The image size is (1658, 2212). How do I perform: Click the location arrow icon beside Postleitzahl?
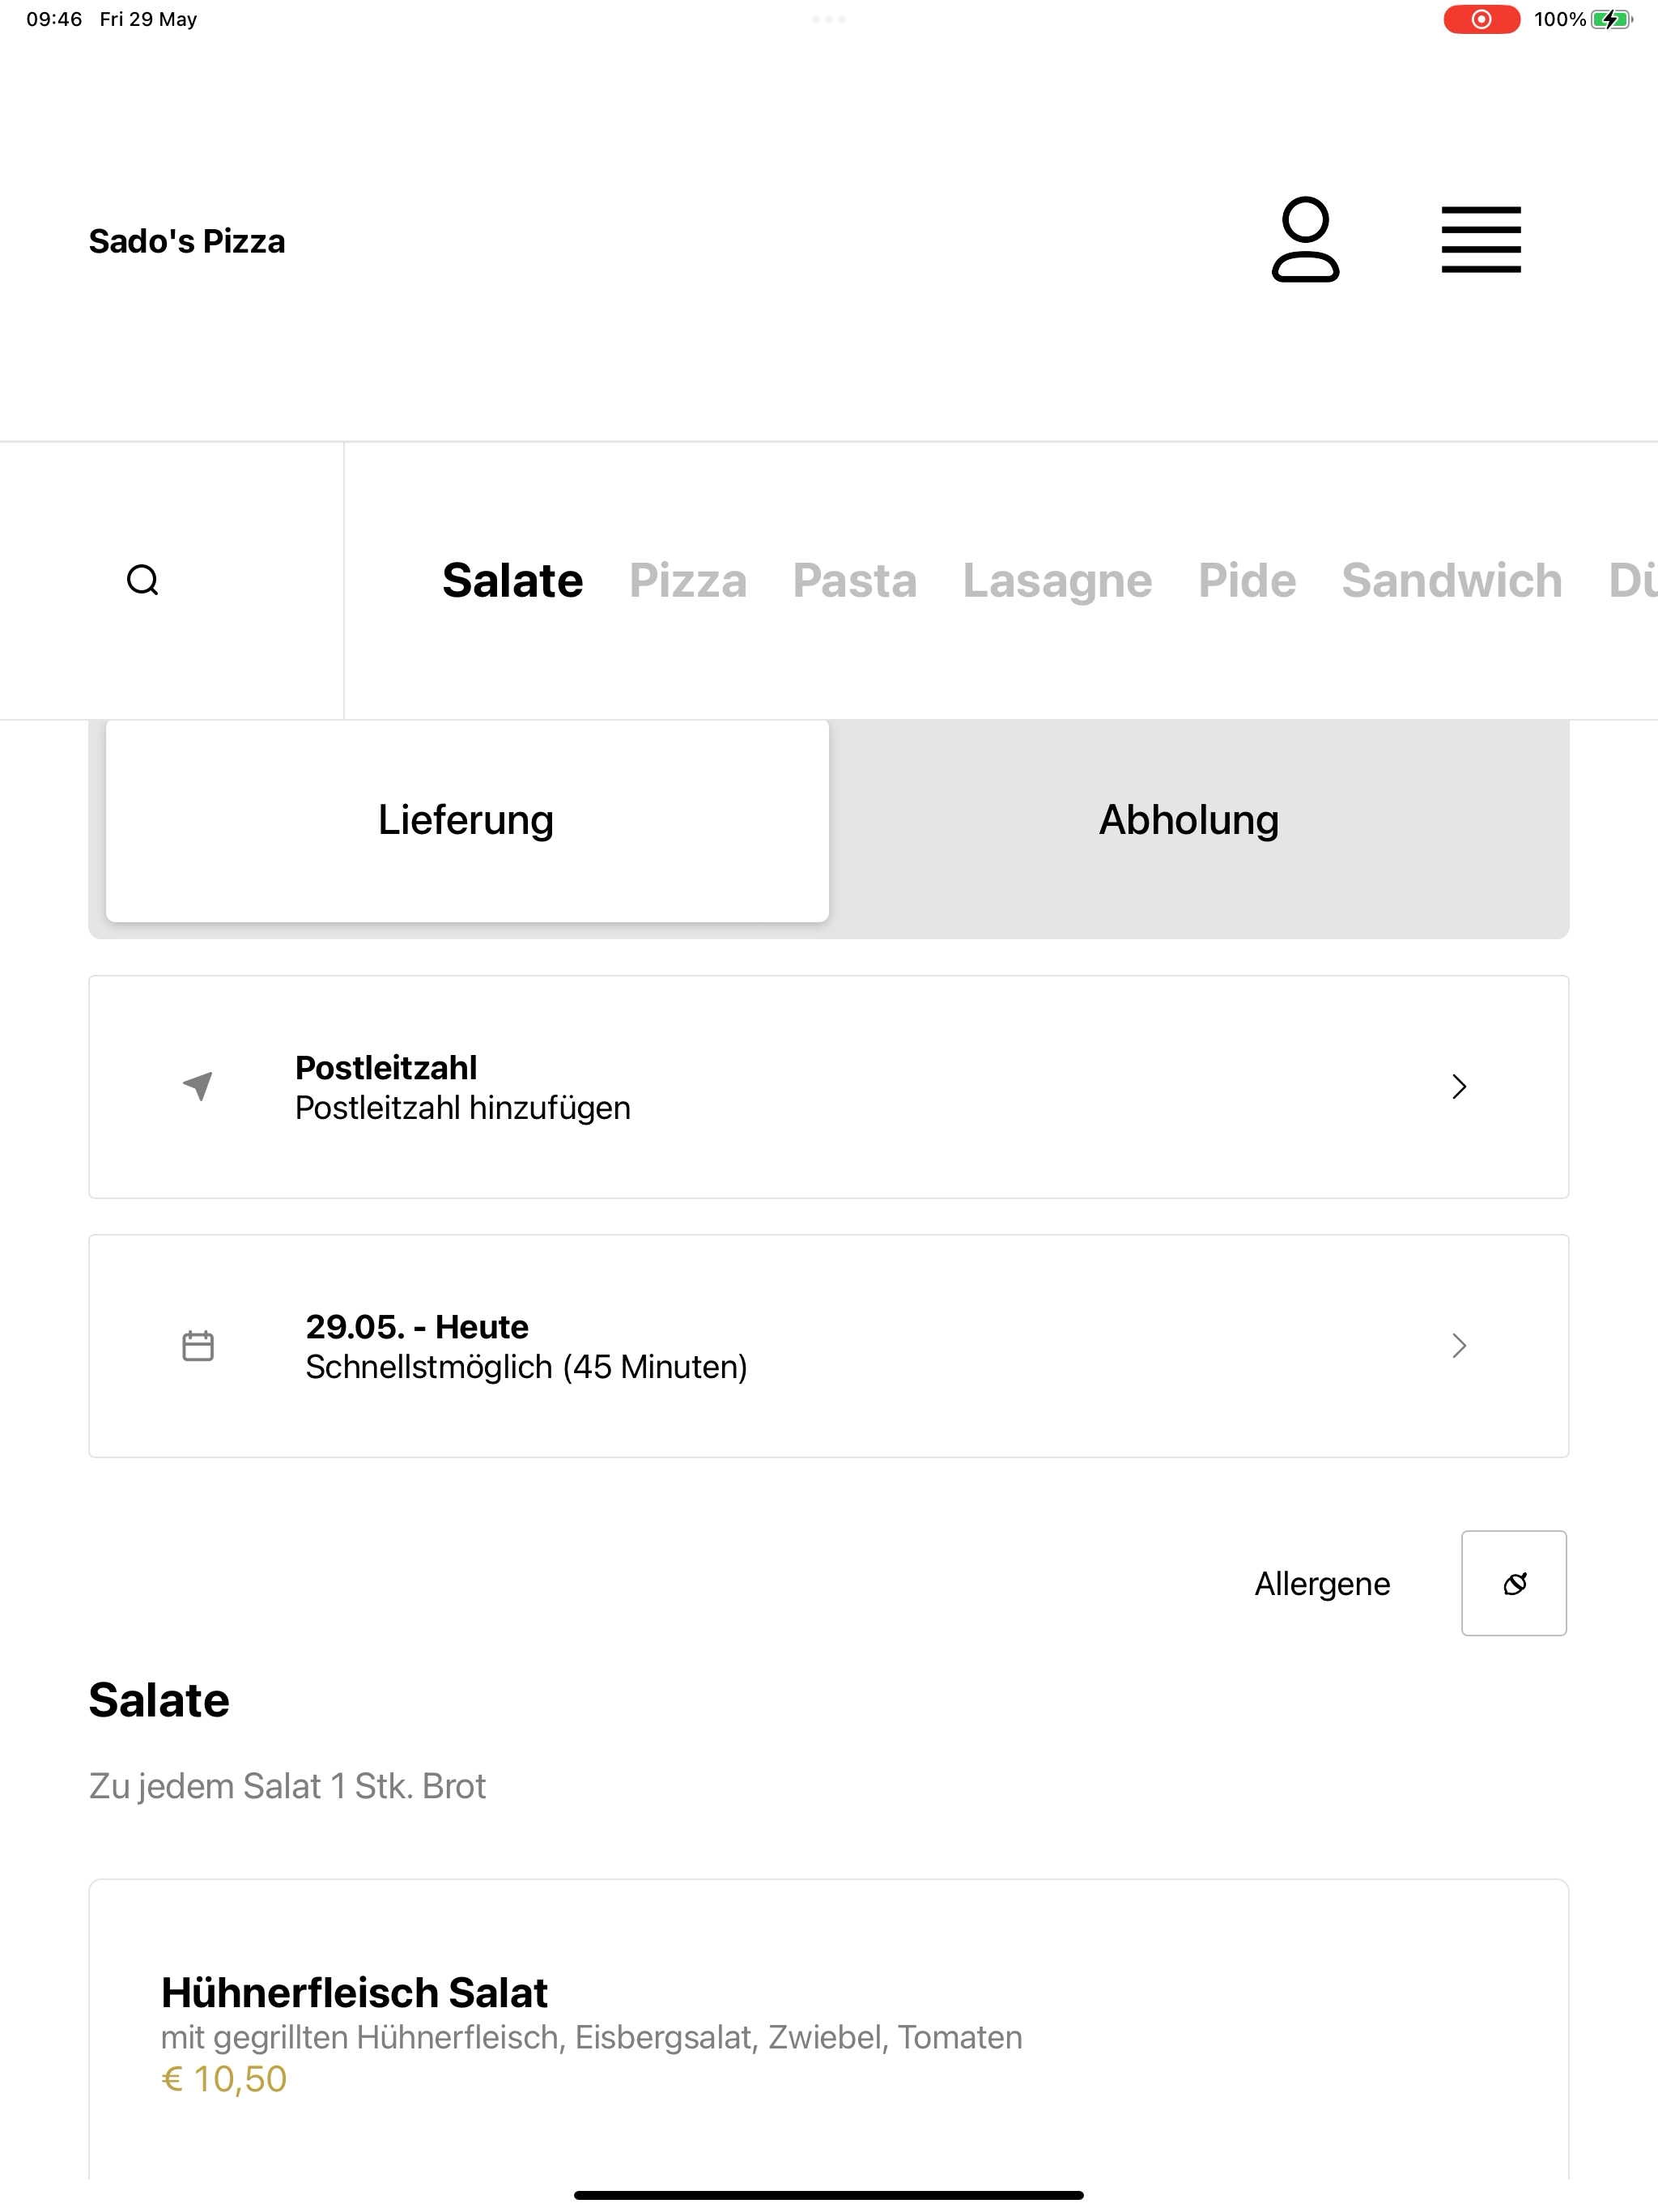click(x=198, y=1086)
